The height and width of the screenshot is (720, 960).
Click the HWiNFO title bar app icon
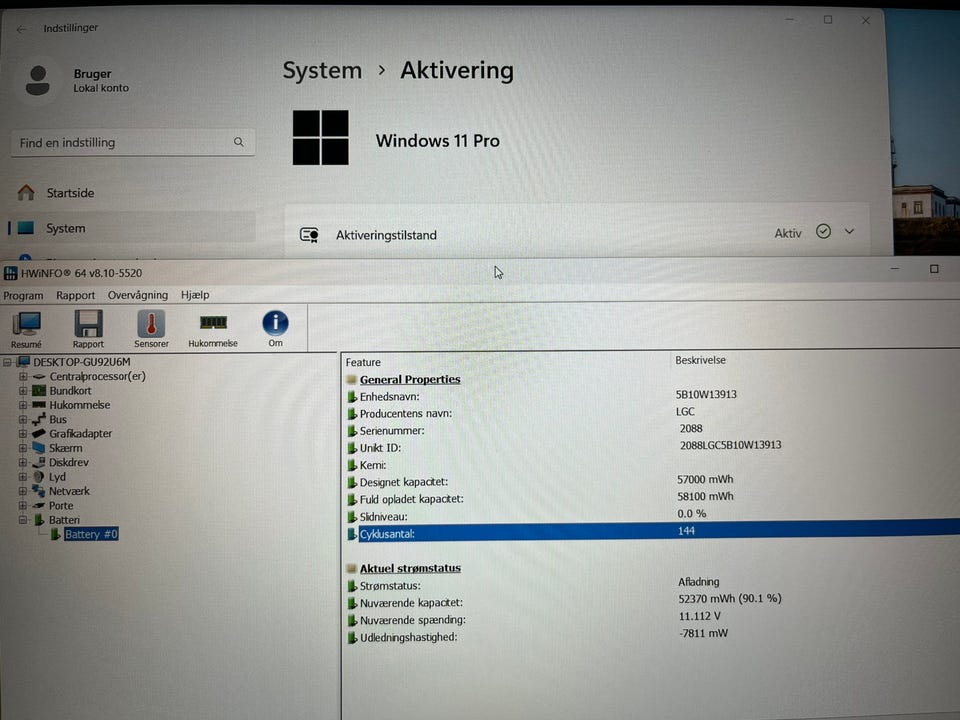coord(10,273)
